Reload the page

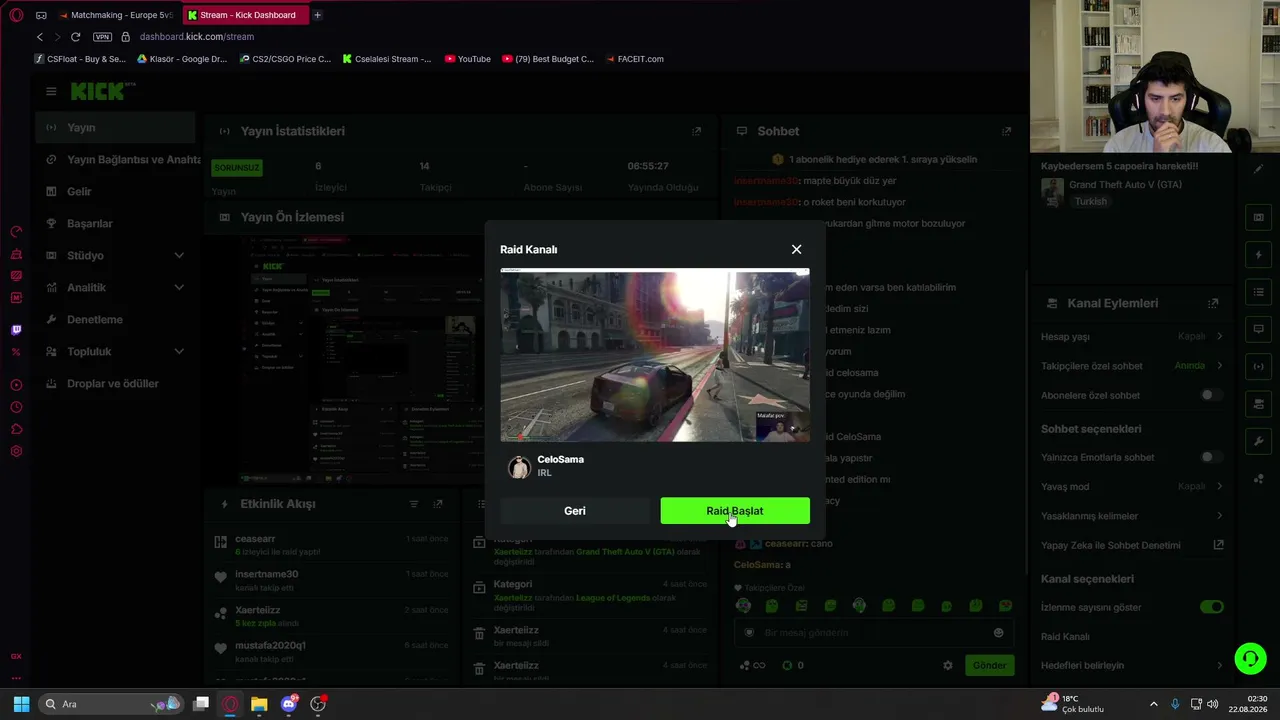click(75, 37)
